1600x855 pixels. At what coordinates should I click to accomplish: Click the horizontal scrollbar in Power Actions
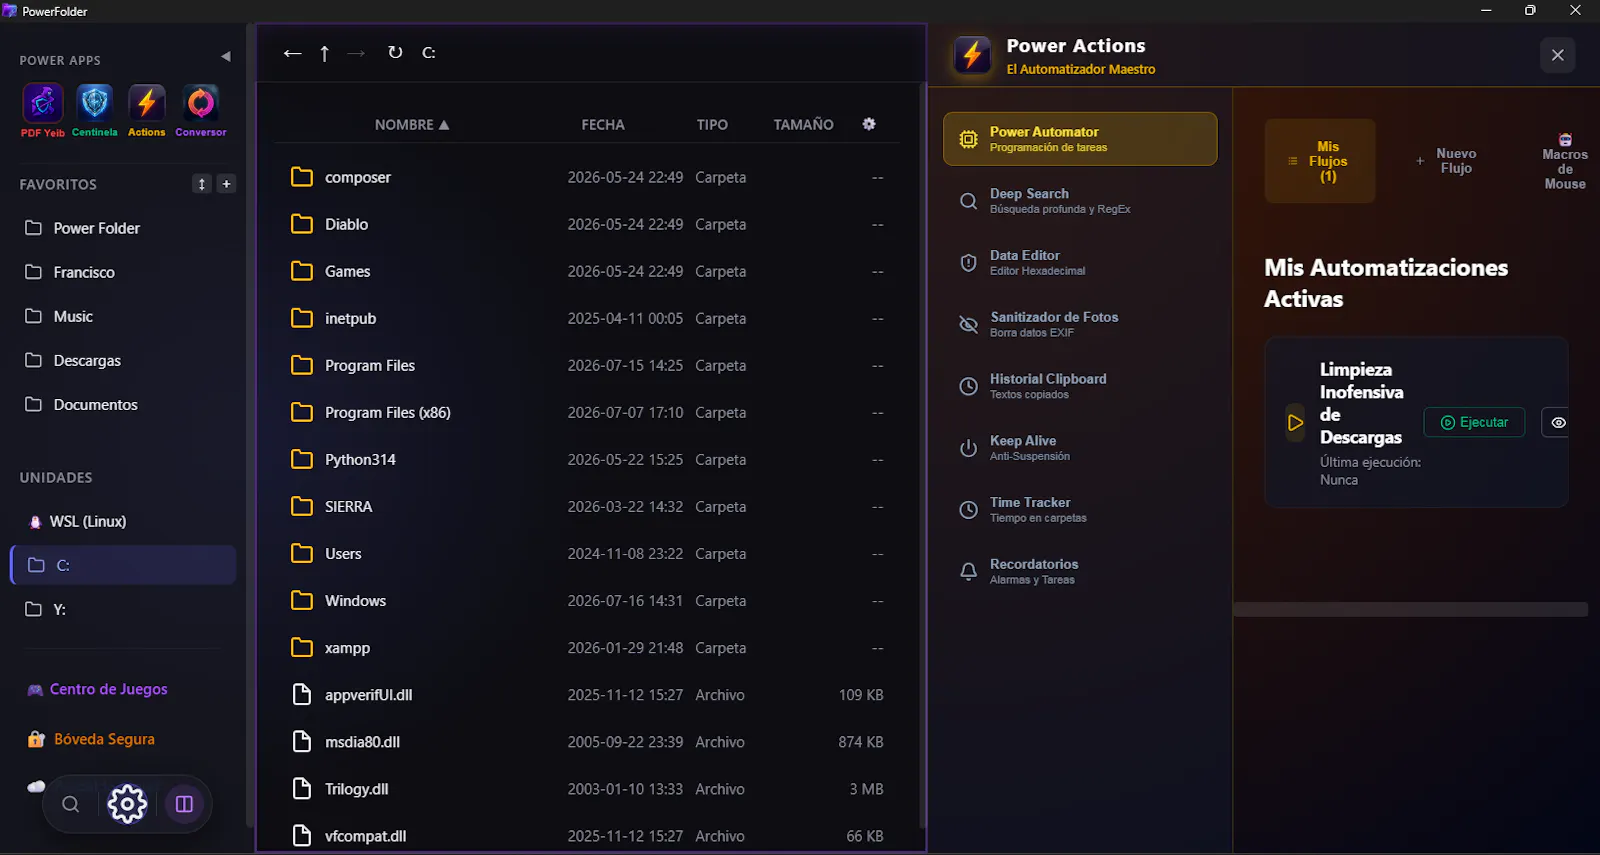[x=1411, y=609]
